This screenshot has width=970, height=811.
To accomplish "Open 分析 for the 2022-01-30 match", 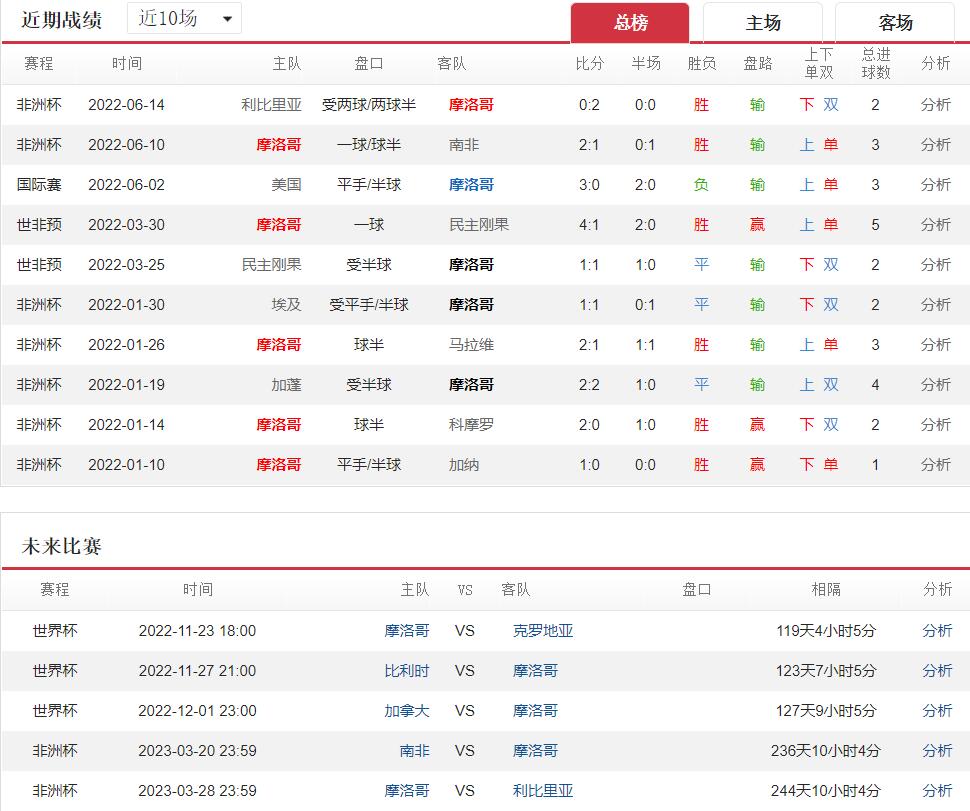I will pyautogui.click(x=935, y=304).
